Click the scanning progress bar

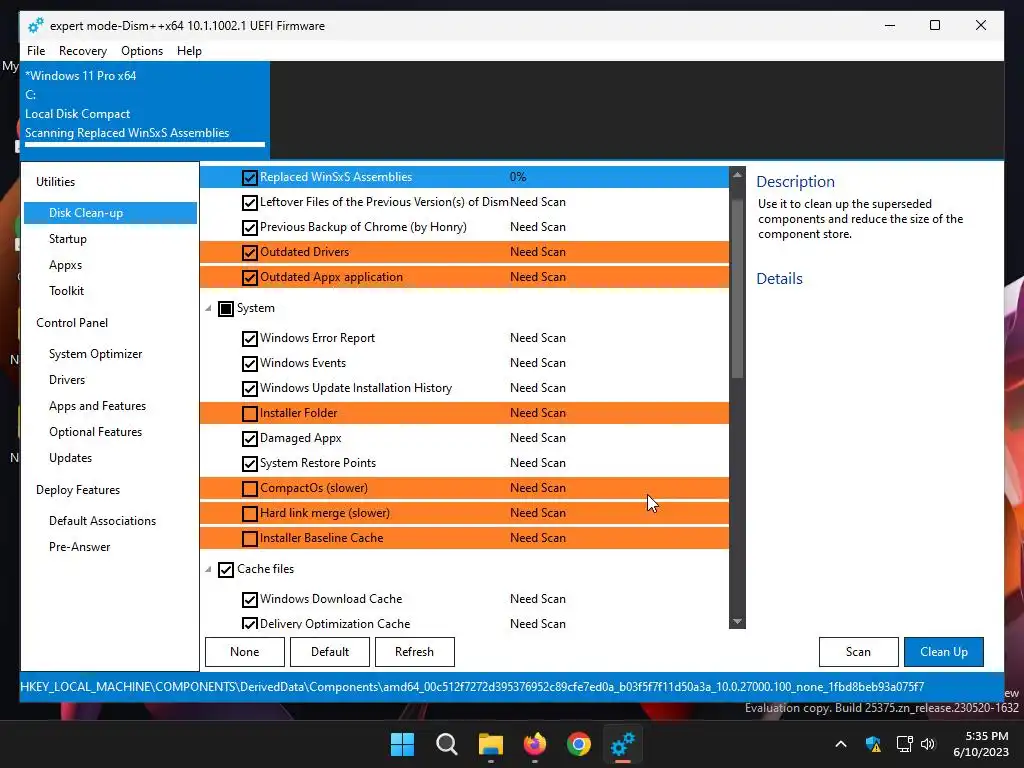pyautogui.click(x=145, y=144)
